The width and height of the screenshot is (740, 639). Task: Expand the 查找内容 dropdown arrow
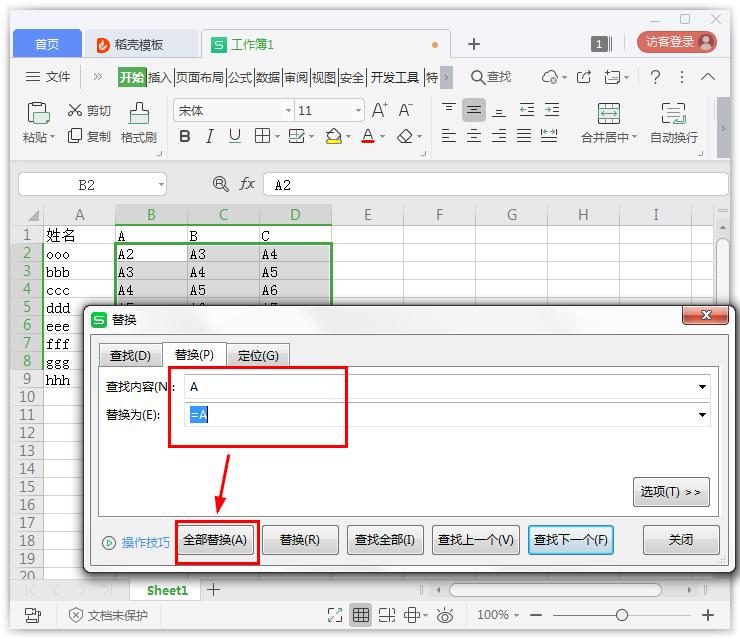click(702, 387)
